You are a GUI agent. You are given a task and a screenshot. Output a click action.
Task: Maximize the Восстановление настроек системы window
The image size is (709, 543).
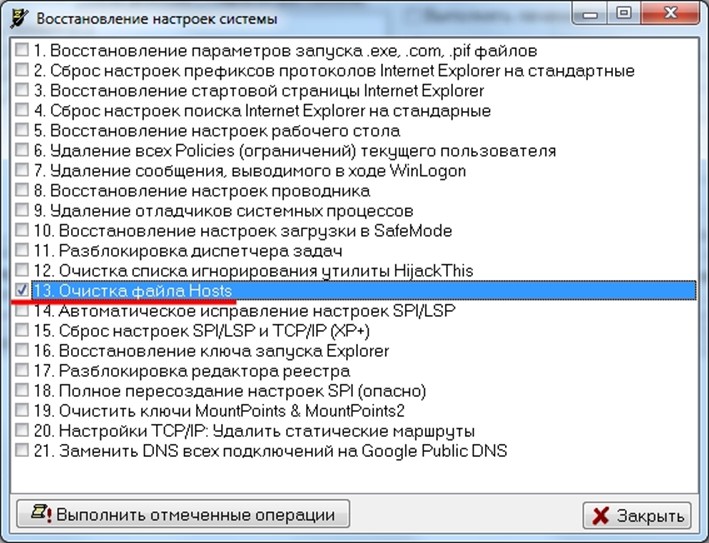pos(624,14)
